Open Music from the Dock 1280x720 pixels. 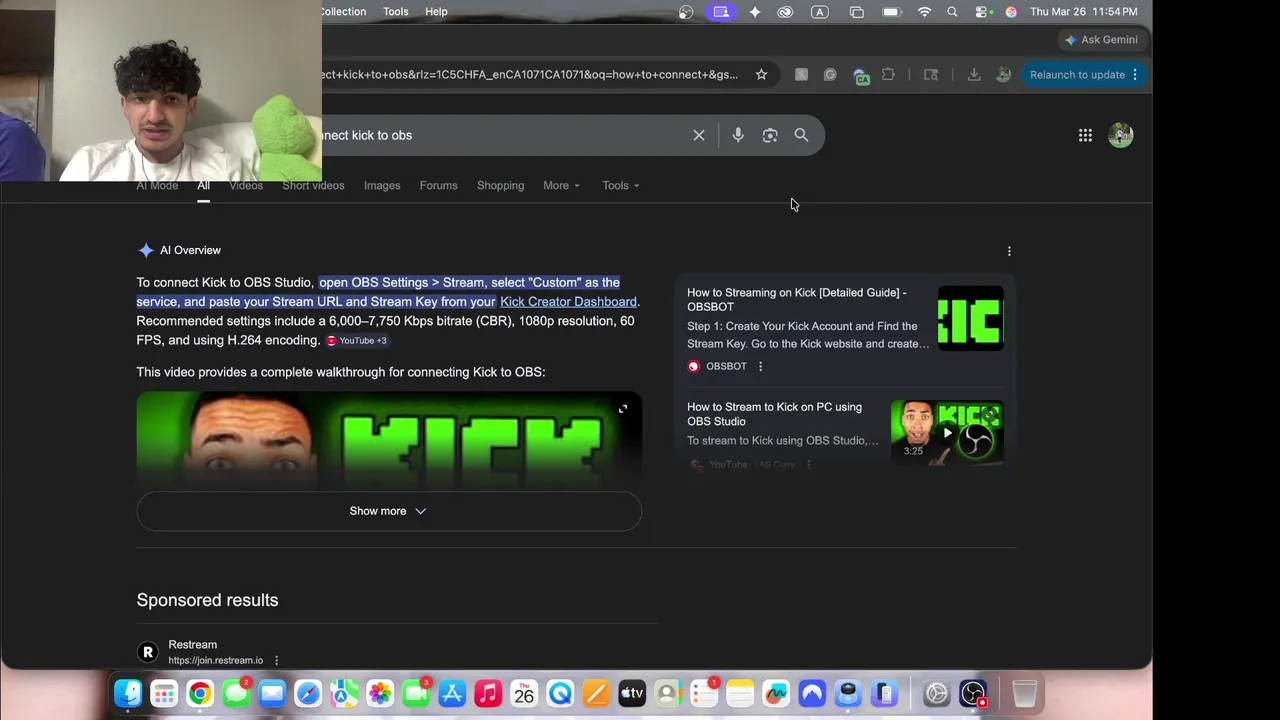click(488, 693)
